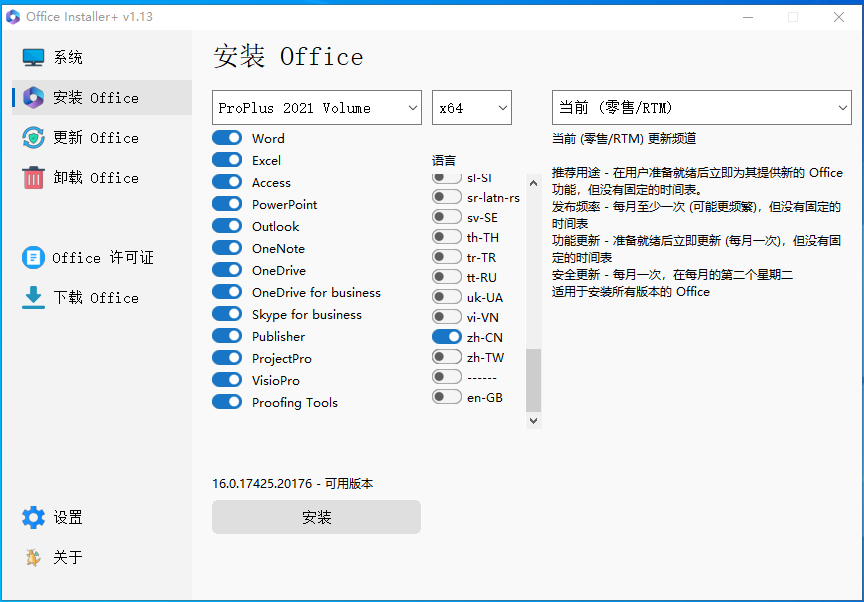Open the 卸载 Office page
Image resolution: width=864 pixels, height=602 pixels.
point(102,177)
